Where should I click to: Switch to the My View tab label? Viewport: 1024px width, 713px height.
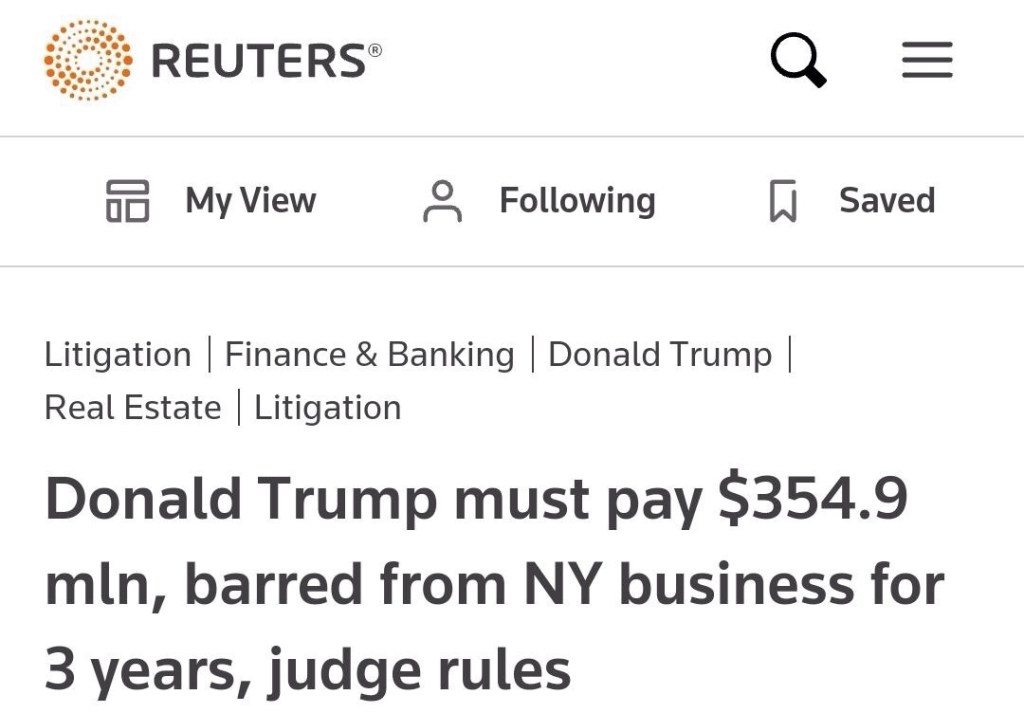click(250, 200)
